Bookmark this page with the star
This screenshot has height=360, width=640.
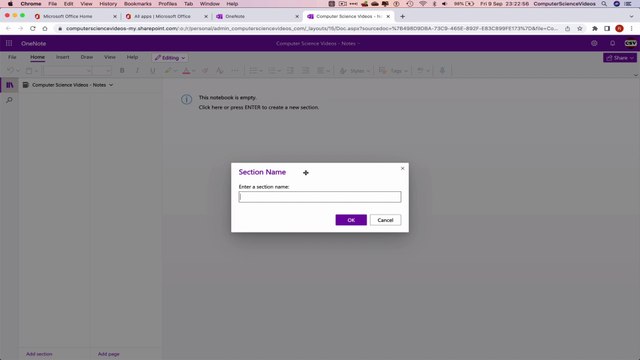pos(580,29)
